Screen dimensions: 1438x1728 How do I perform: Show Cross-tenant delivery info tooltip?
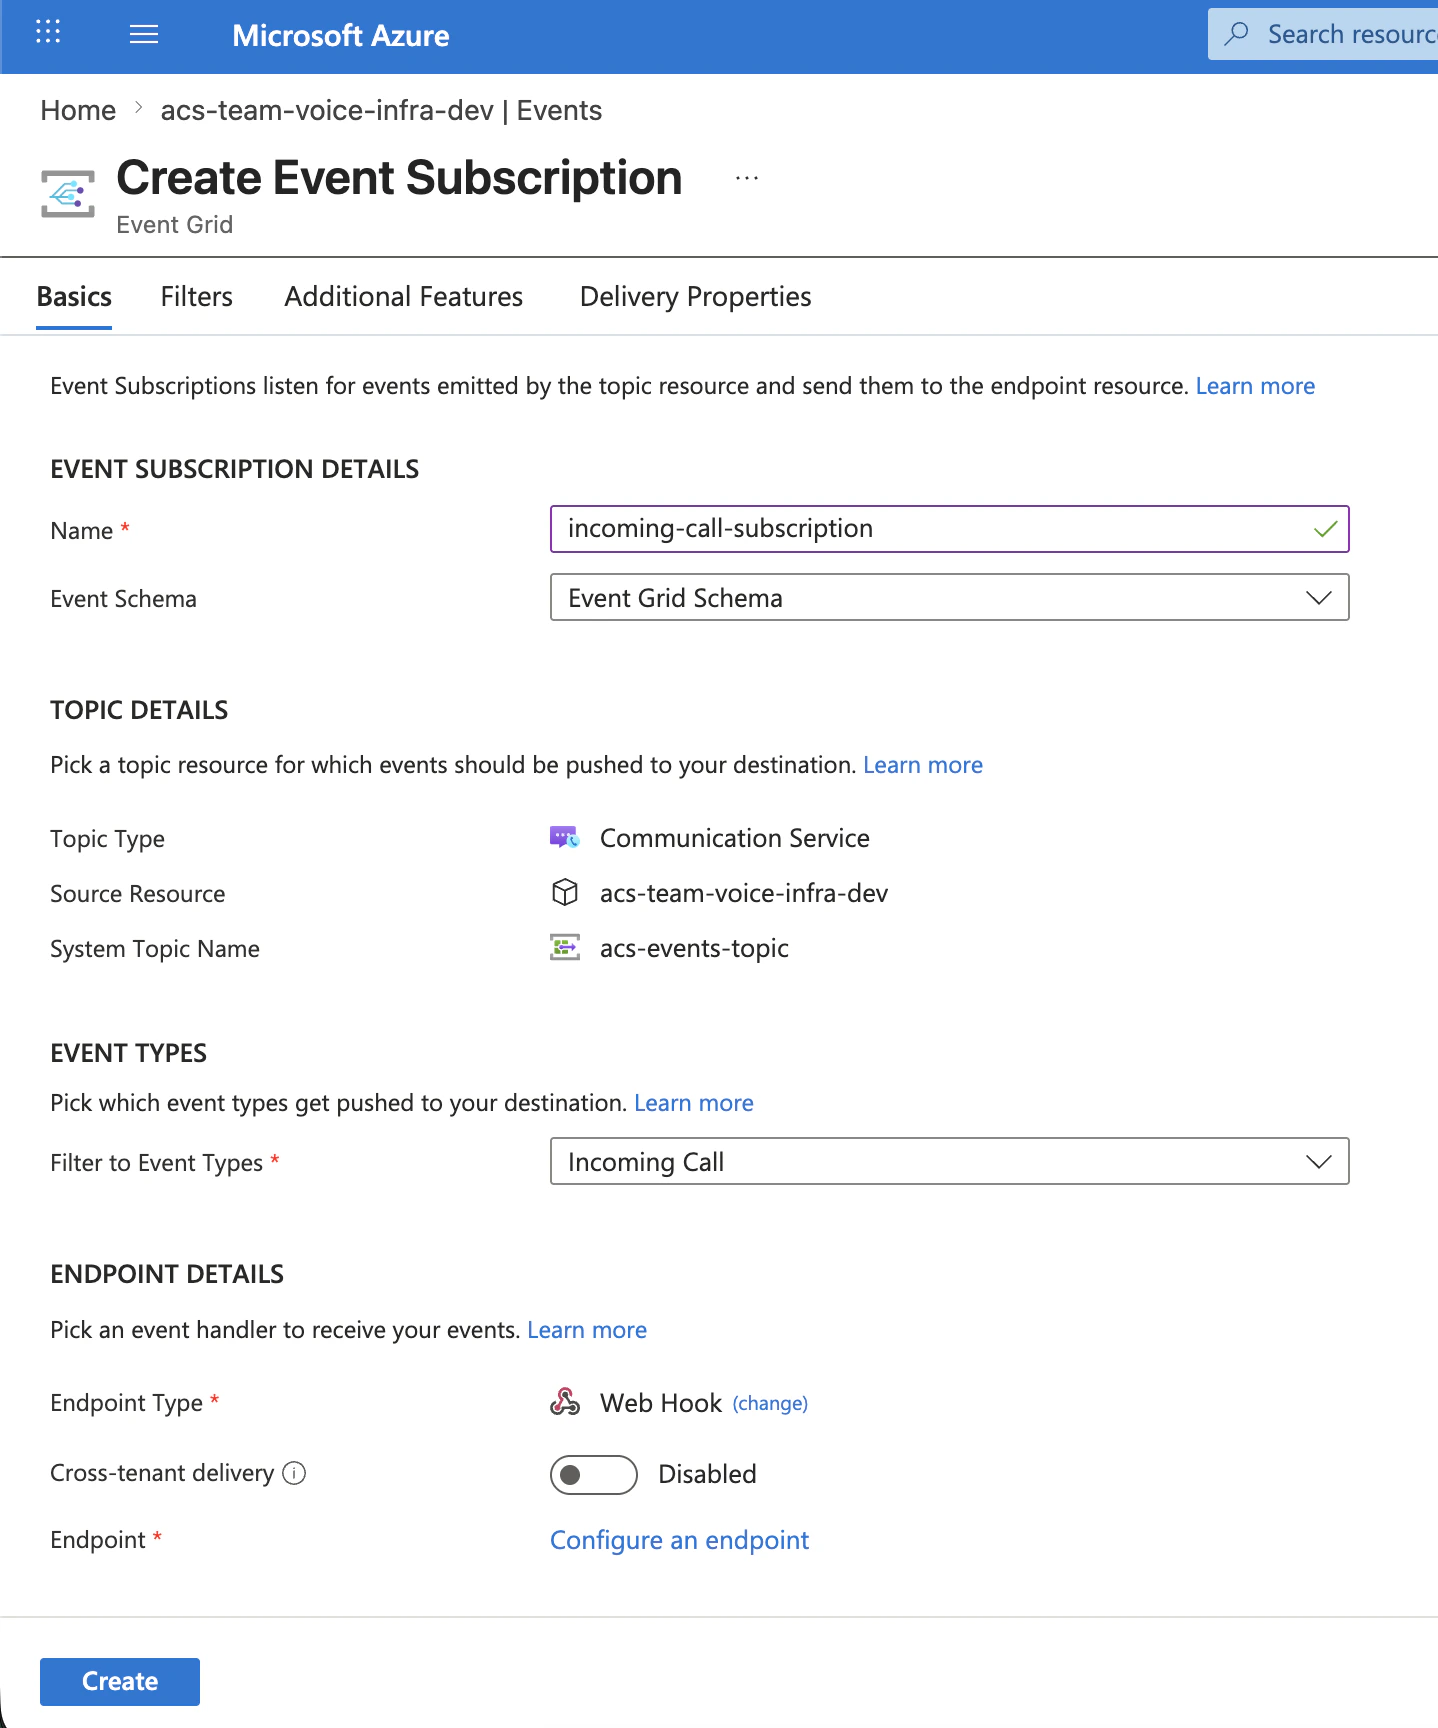pyautogui.click(x=294, y=1473)
